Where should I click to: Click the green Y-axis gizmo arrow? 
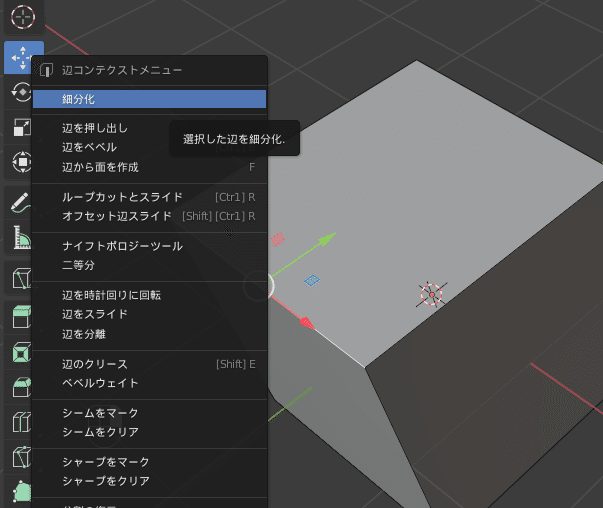pos(327,239)
